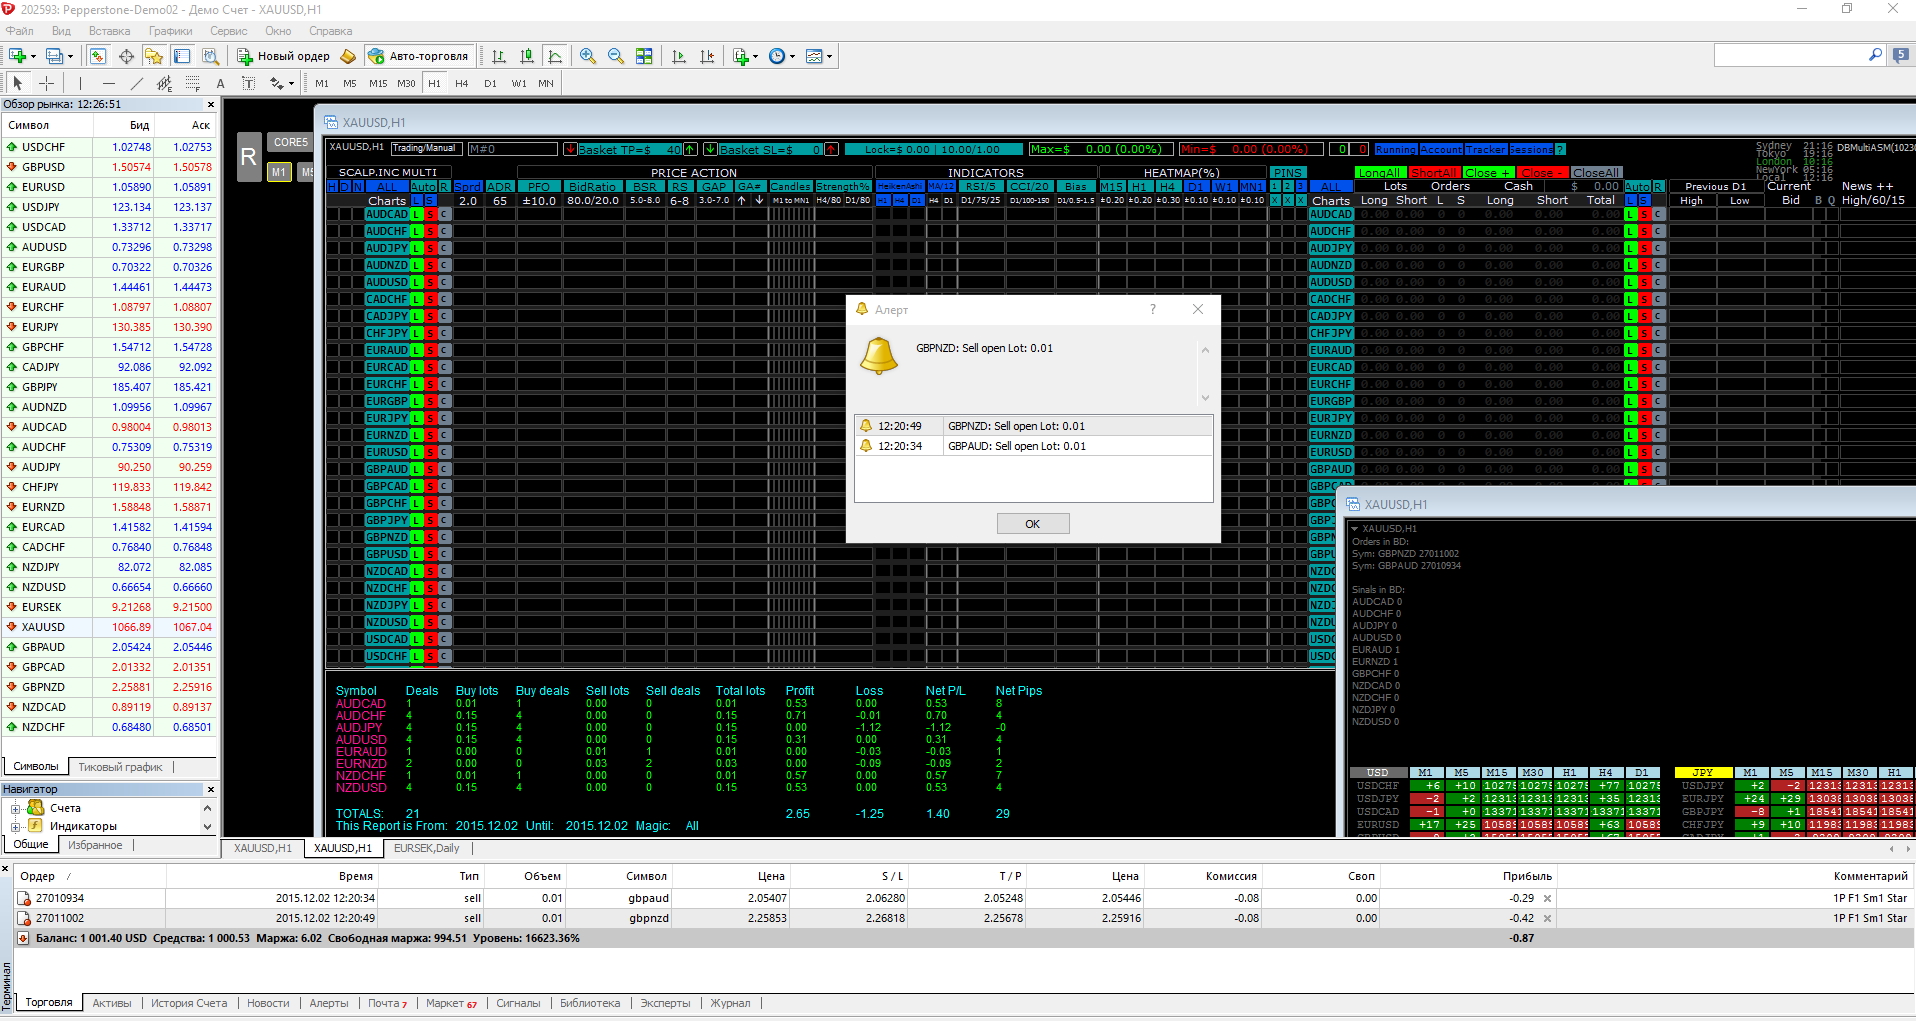
Task: Open the chart templates dropdown arrow
Action: pos(829,56)
